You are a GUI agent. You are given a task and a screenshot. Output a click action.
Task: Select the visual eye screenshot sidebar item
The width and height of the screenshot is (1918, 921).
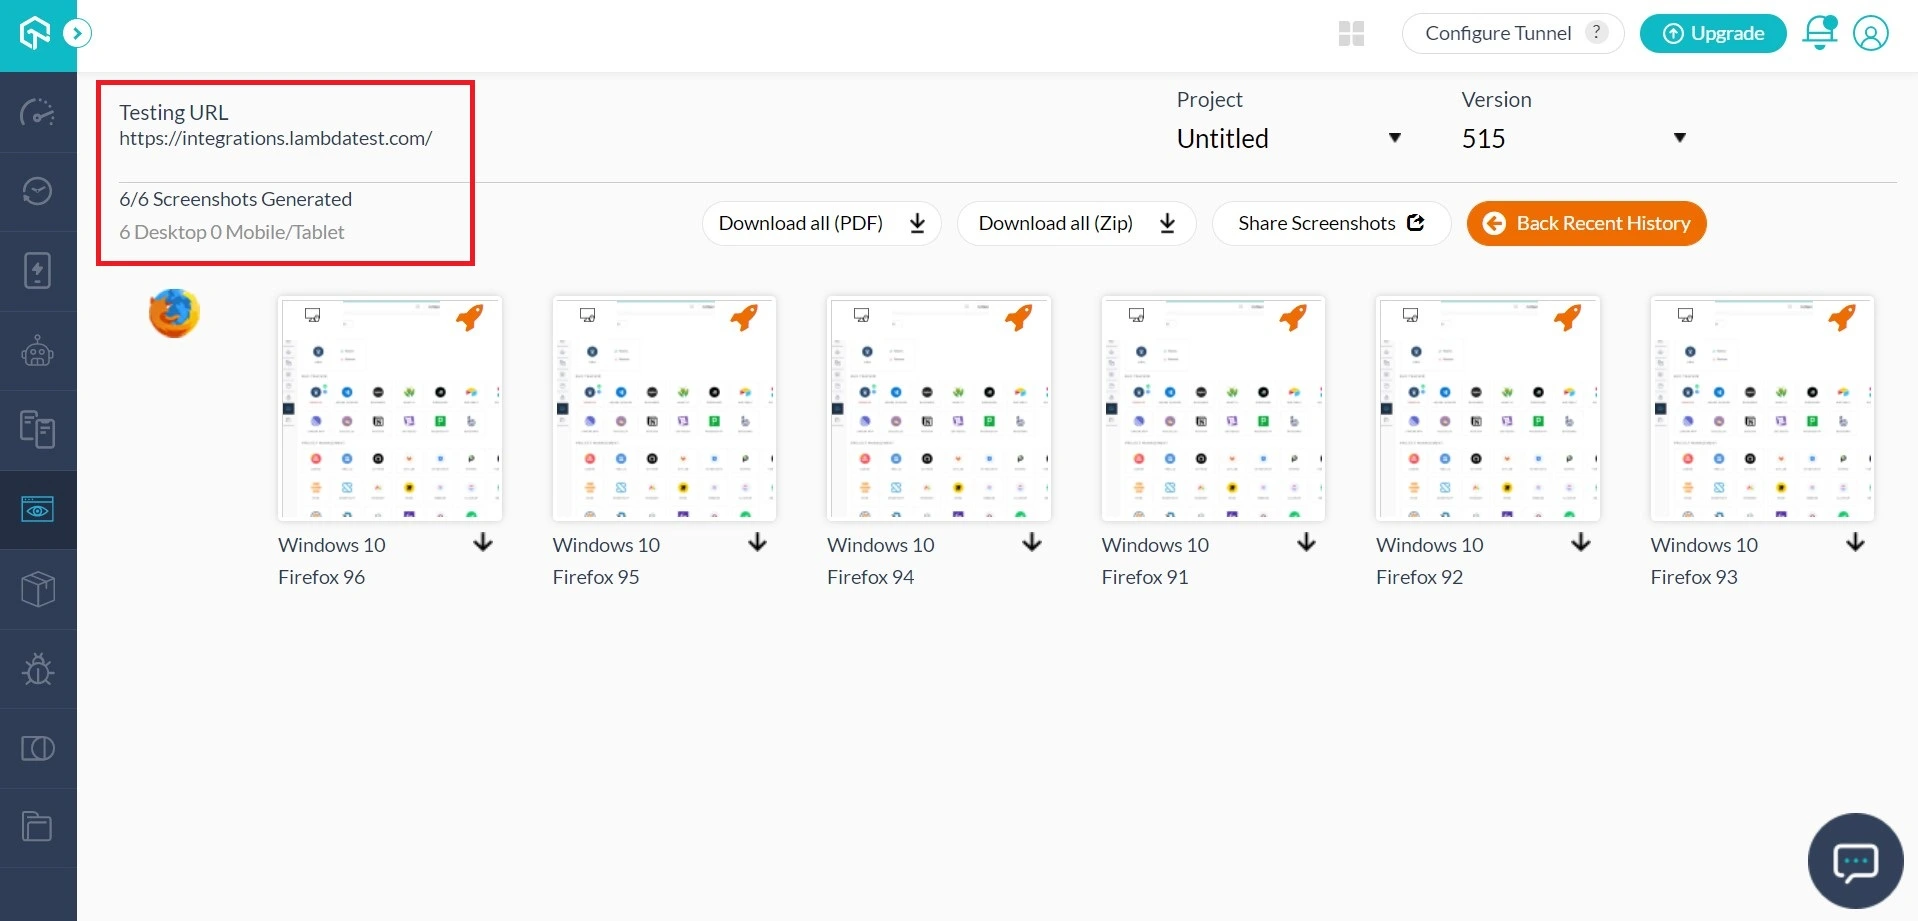coord(38,510)
